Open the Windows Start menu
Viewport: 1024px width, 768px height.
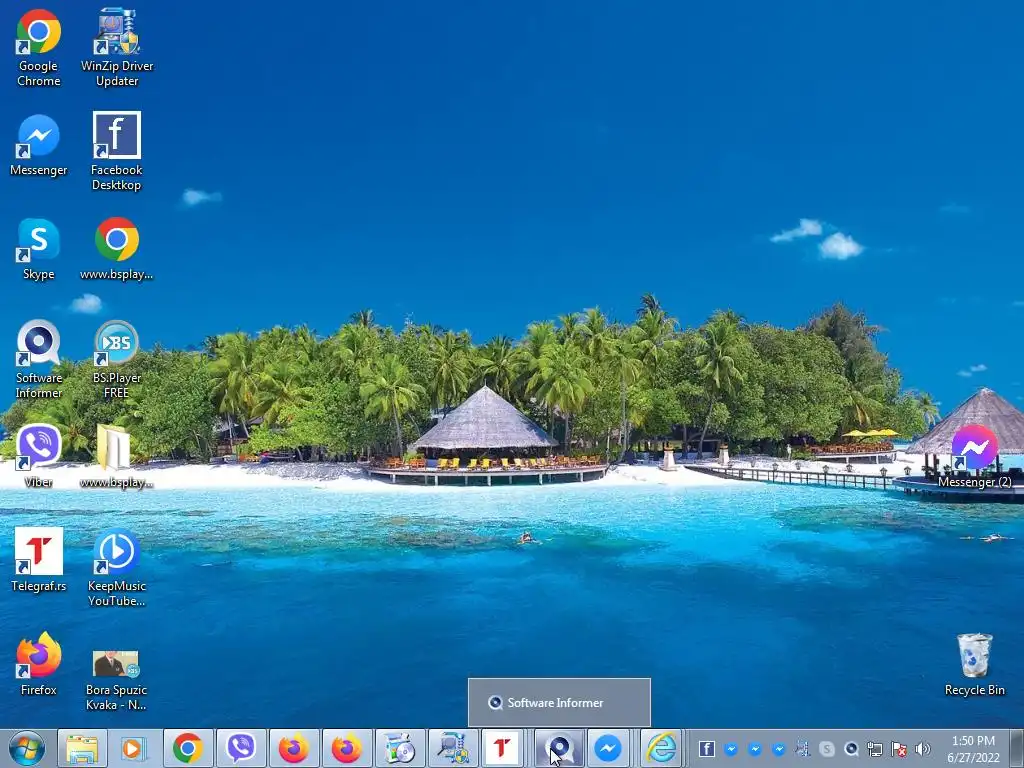tap(27, 748)
